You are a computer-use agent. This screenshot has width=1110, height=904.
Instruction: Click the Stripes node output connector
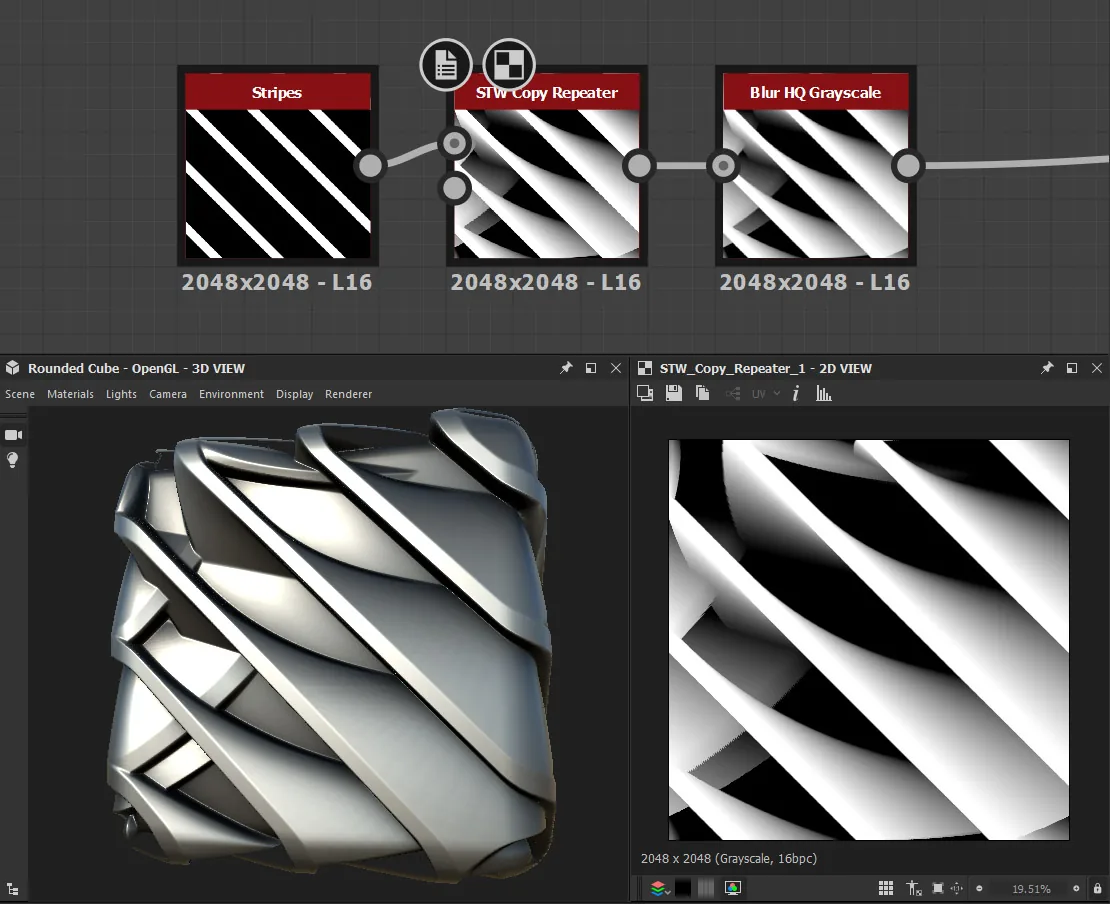(x=370, y=166)
